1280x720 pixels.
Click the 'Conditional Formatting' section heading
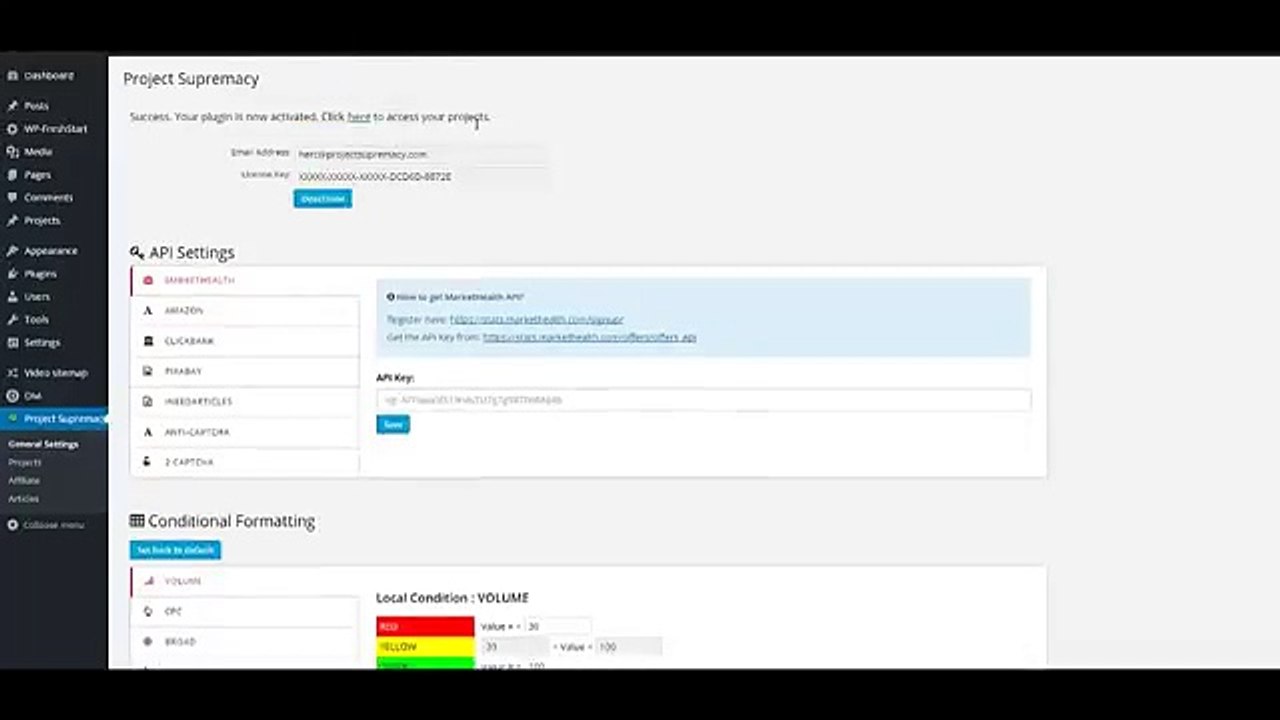pyautogui.click(x=231, y=521)
